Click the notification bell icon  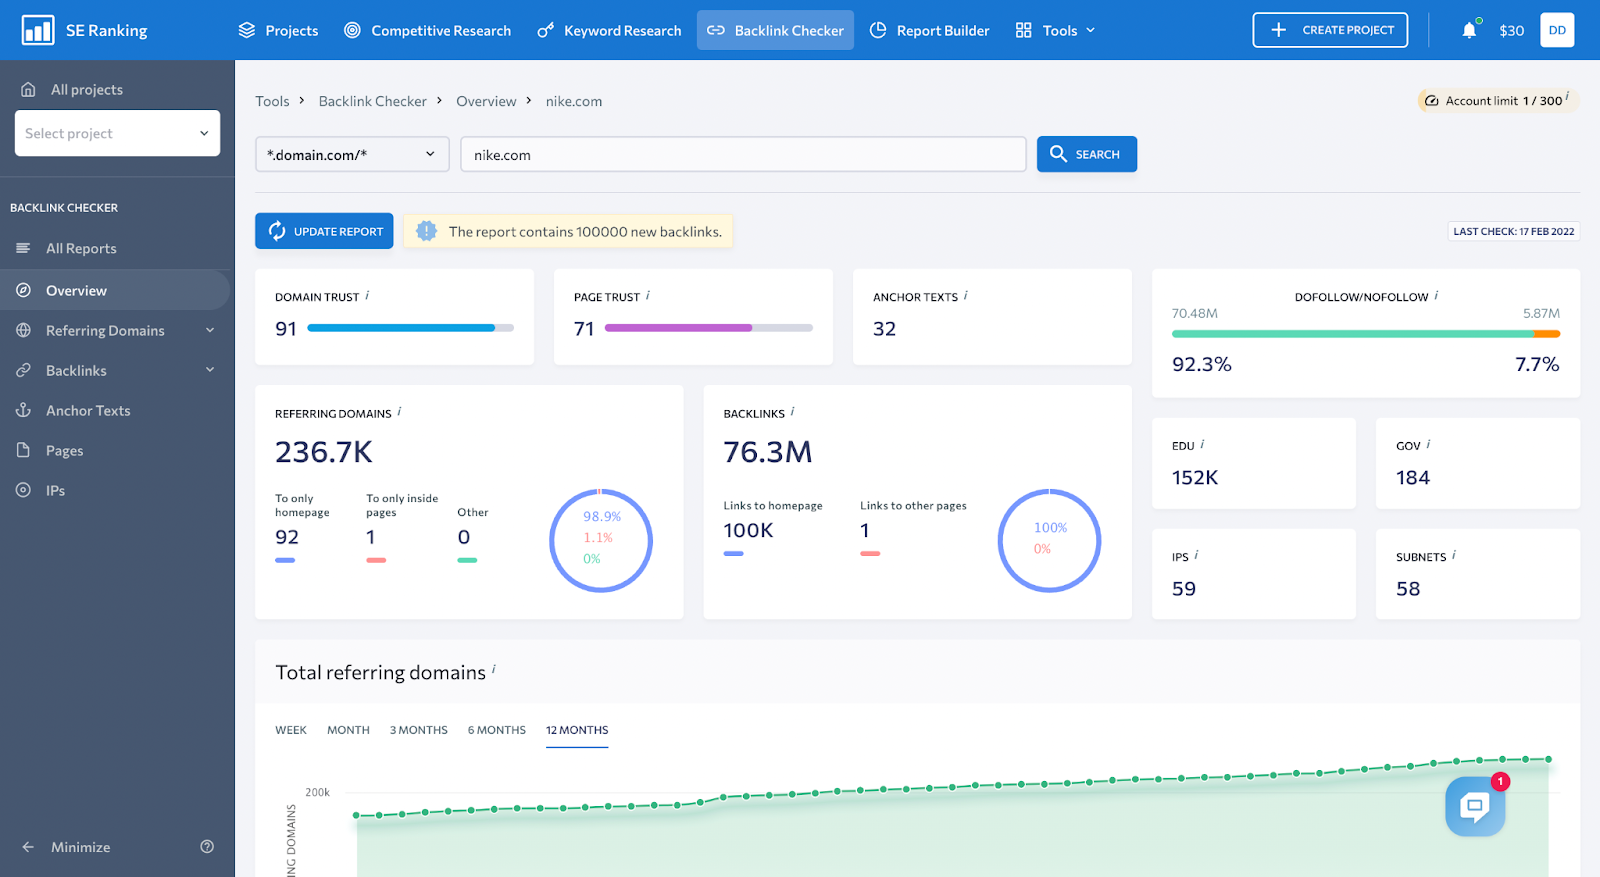(1469, 30)
